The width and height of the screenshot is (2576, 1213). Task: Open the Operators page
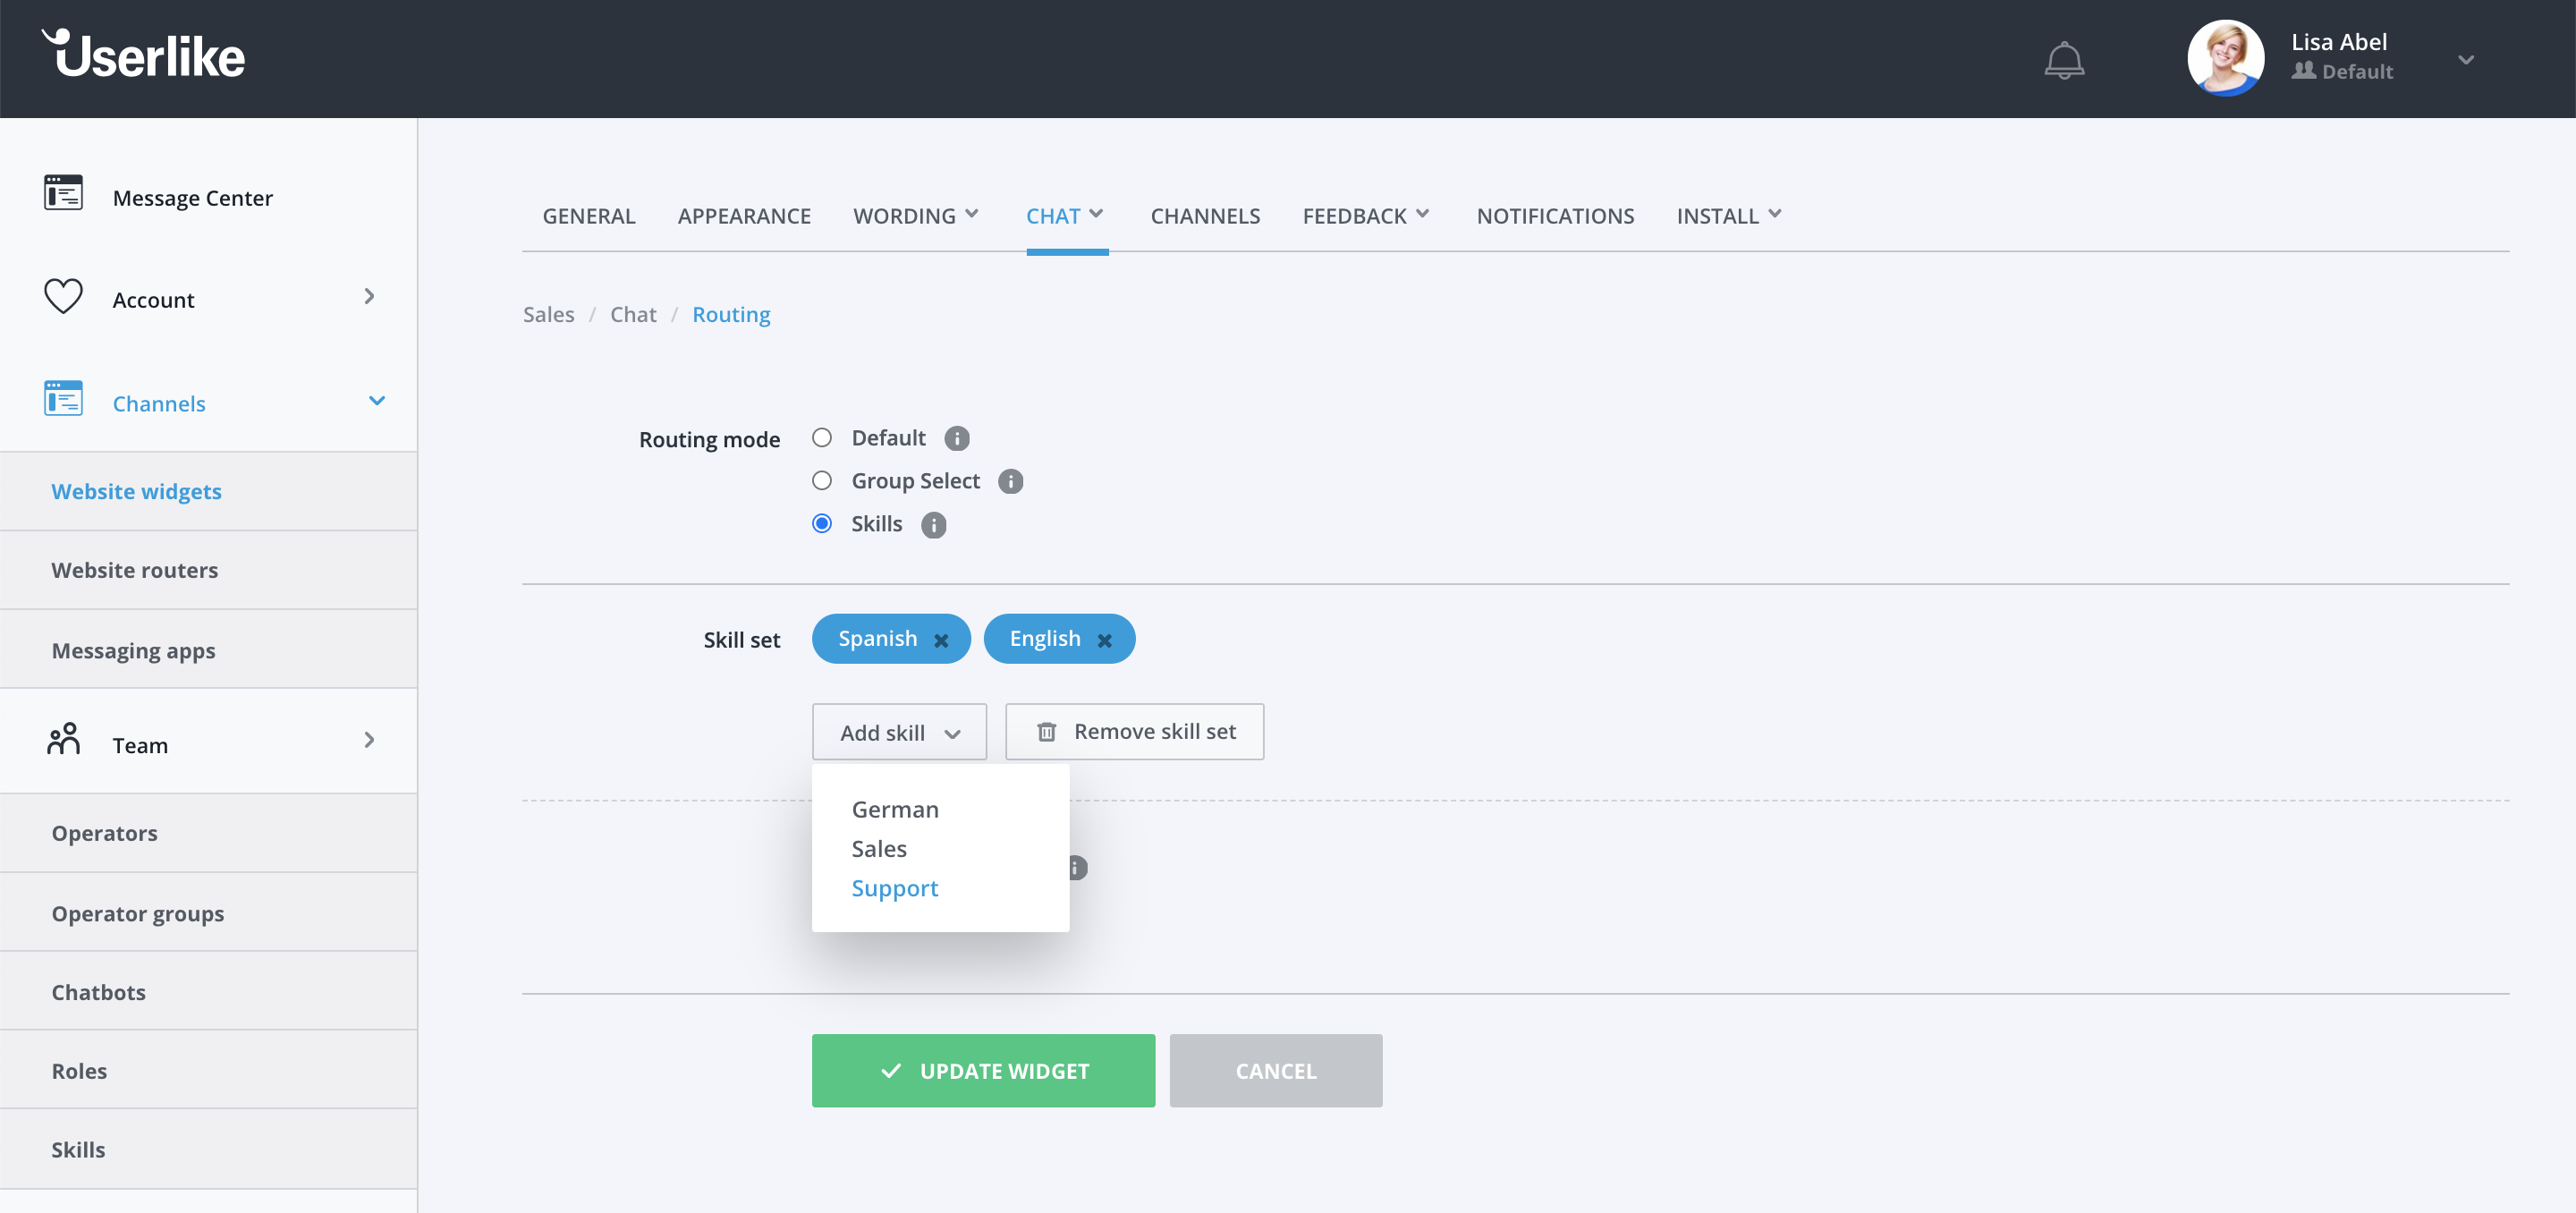pyautogui.click(x=208, y=833)
